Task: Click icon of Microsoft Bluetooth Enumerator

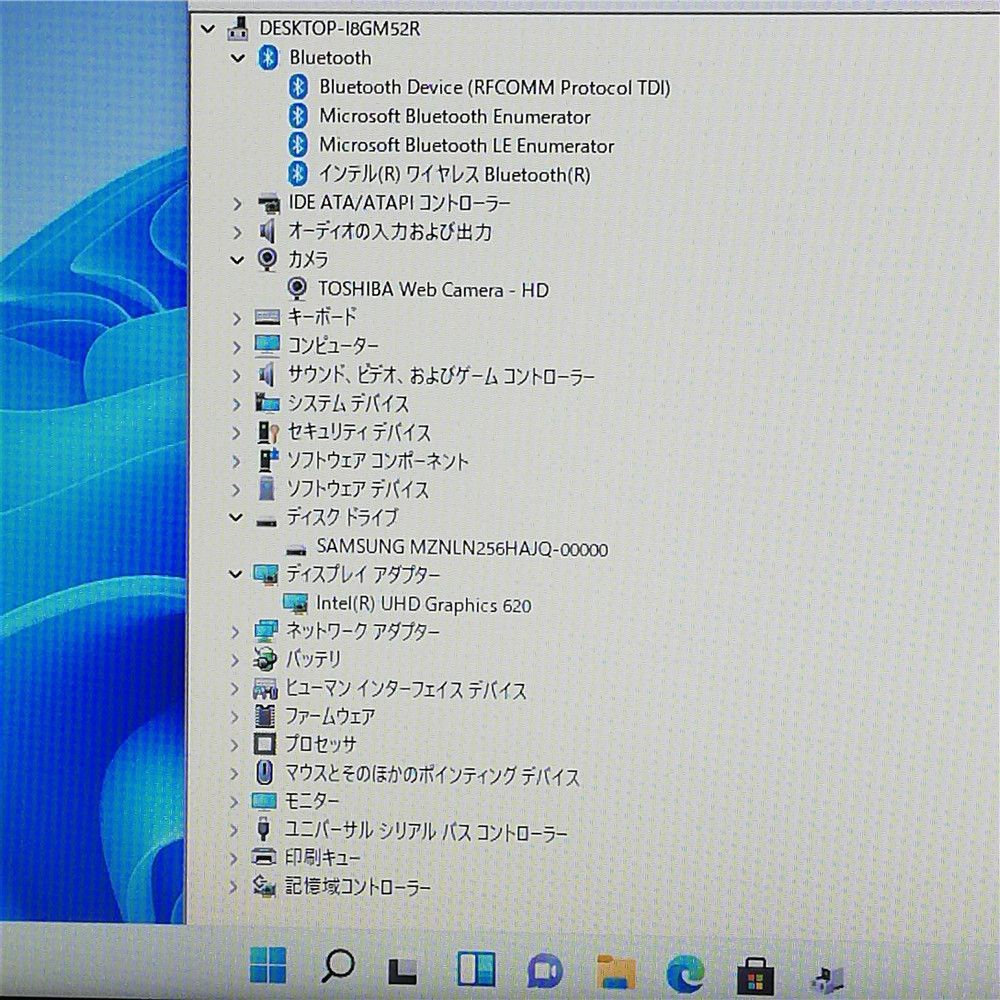Action: [298, 116]
